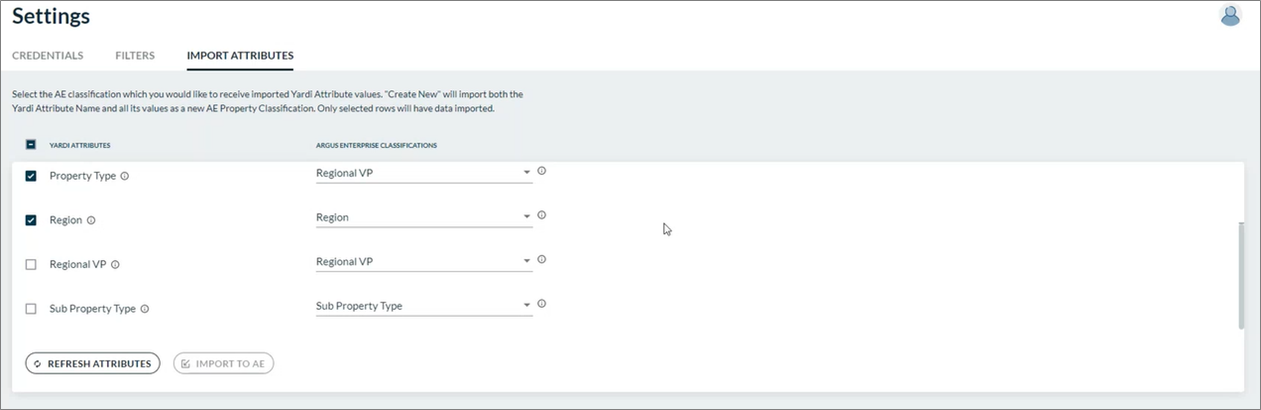
Task: Click info icon next to Property Type attribute
Action: point(125,176)
